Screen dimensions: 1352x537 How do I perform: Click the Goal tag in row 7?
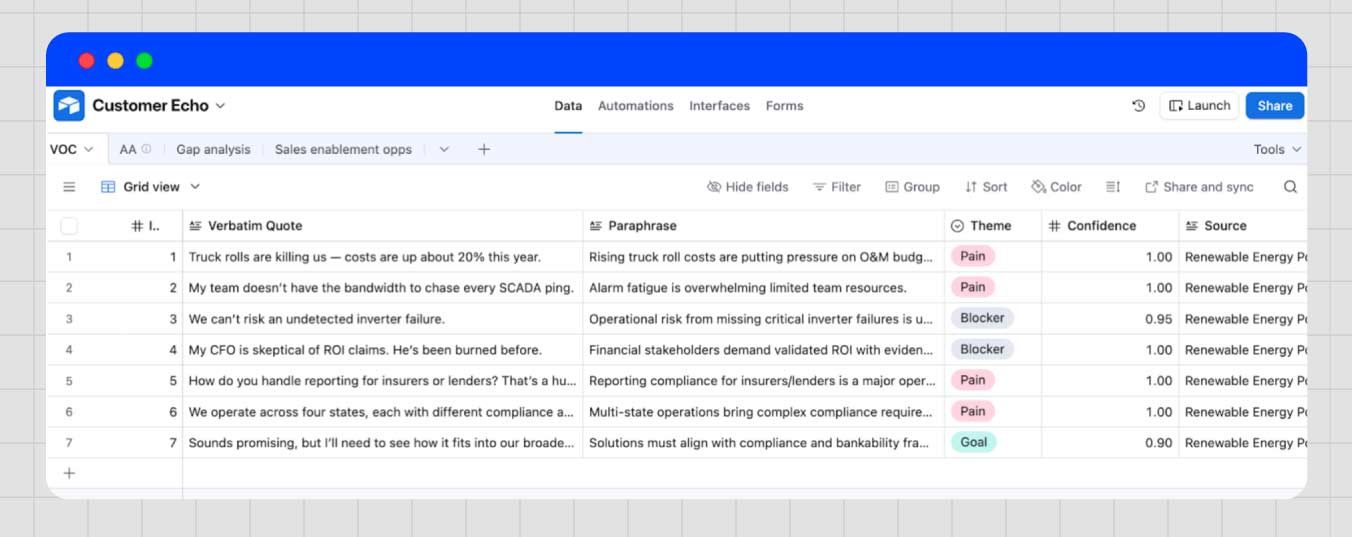tap(973, 442)
